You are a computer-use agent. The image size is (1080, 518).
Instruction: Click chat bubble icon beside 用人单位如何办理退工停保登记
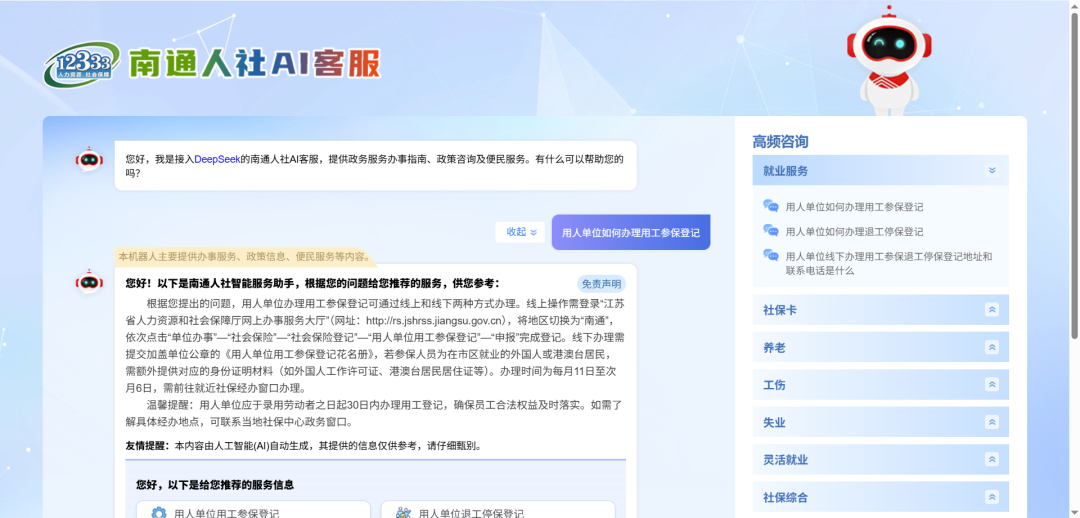(771, 231)
